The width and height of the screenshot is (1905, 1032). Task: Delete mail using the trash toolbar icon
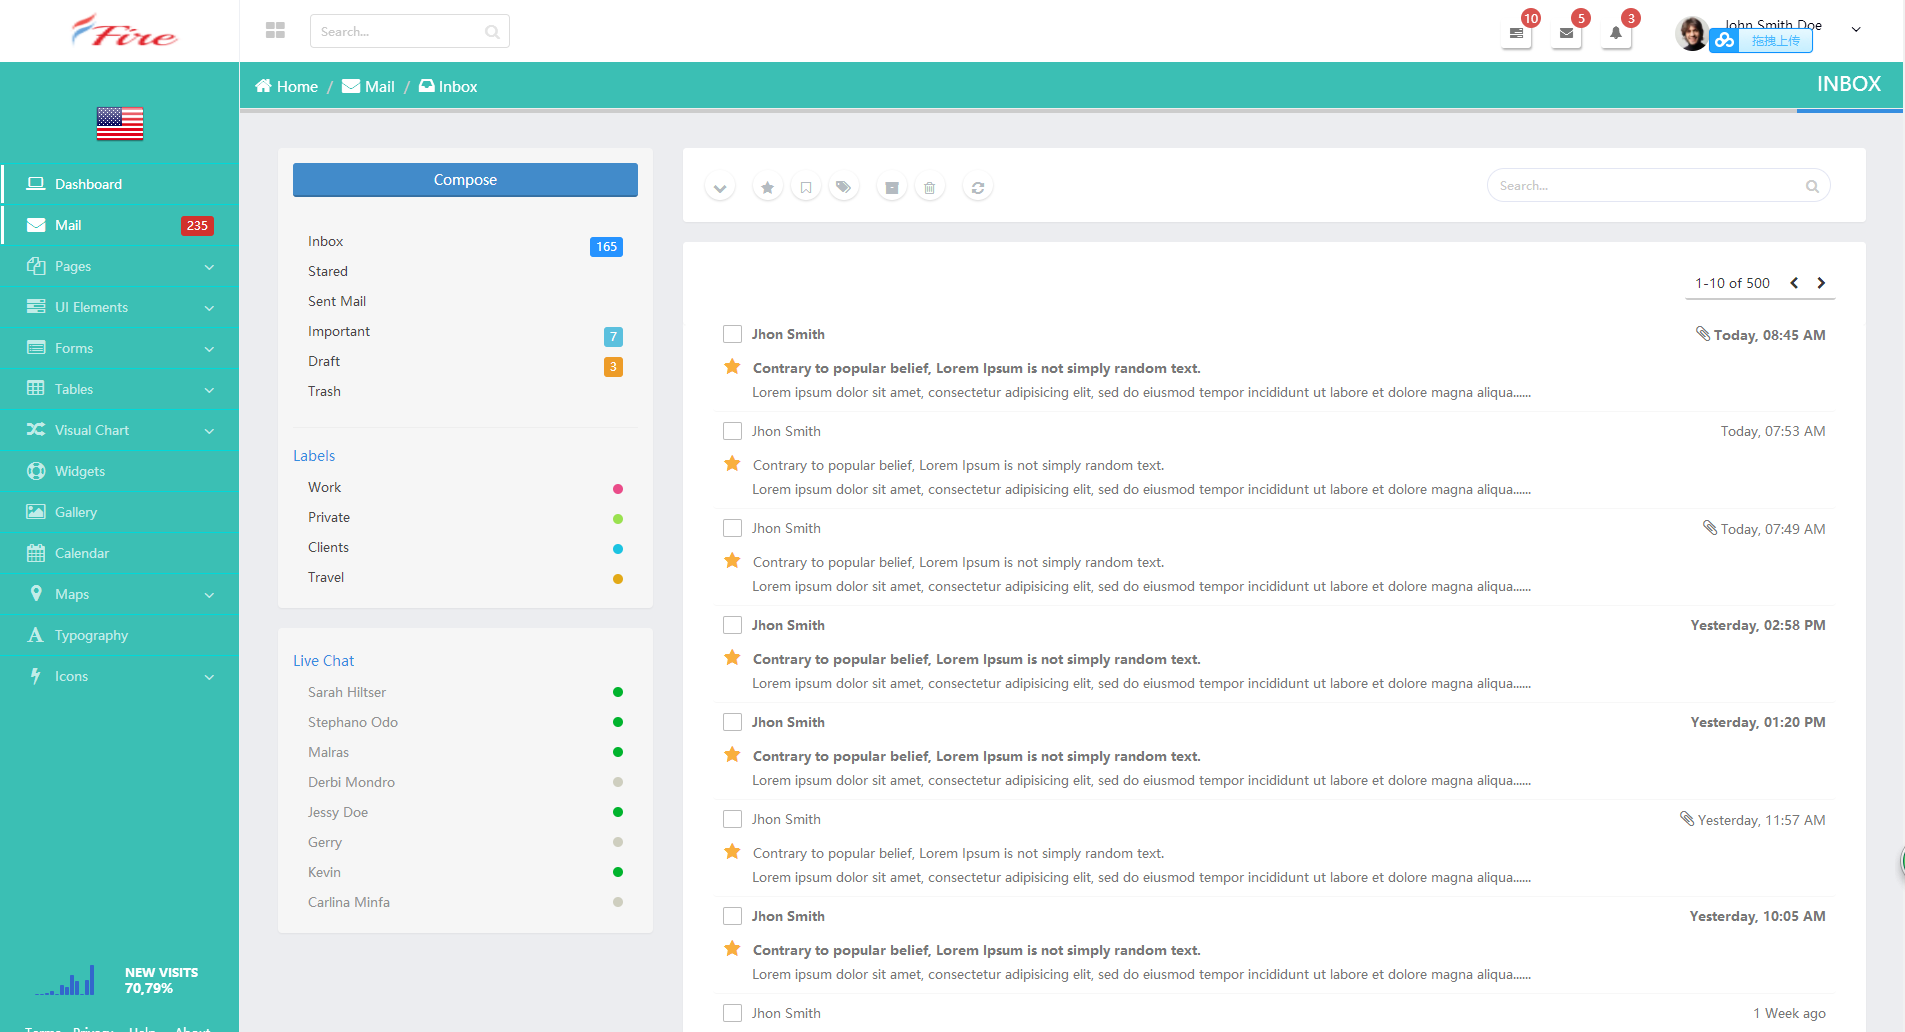tap(930, 188)
